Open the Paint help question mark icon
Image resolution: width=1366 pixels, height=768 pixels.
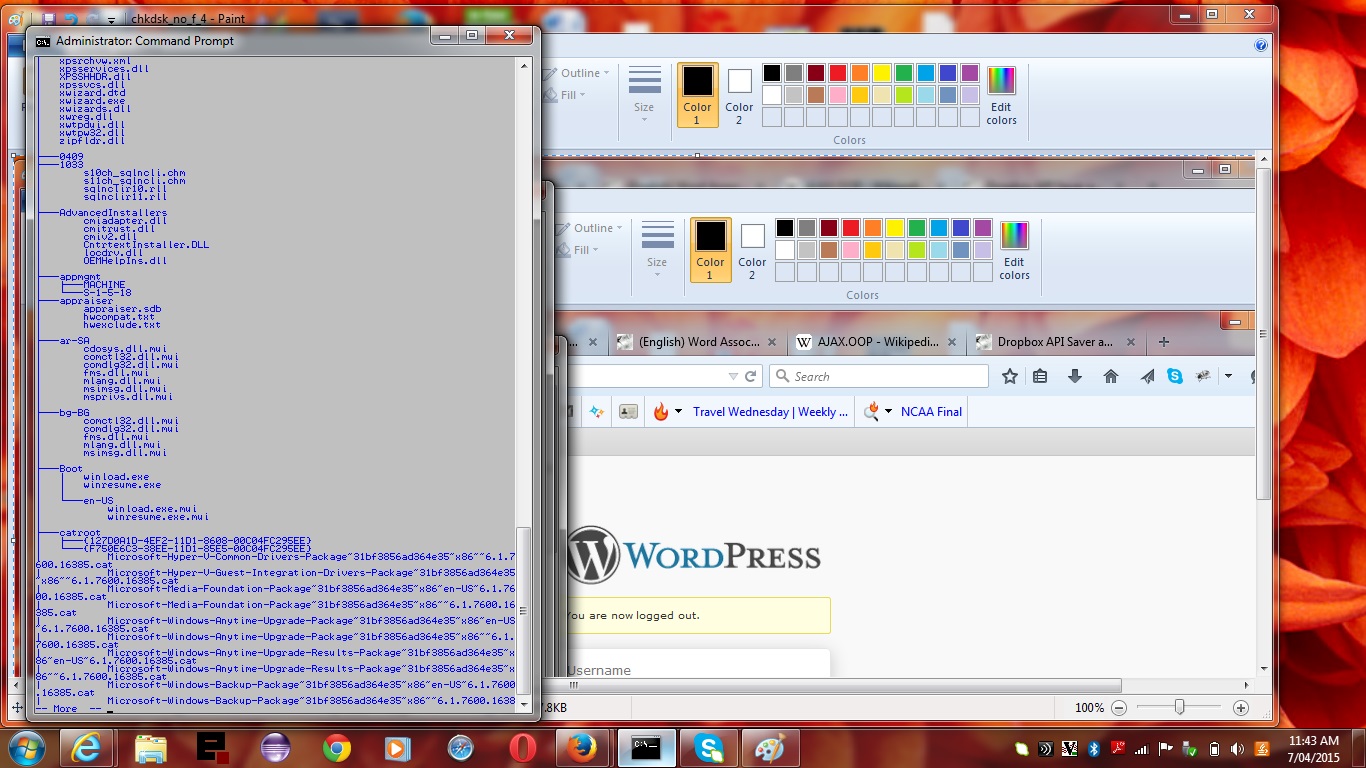[x=1261, y=45]
